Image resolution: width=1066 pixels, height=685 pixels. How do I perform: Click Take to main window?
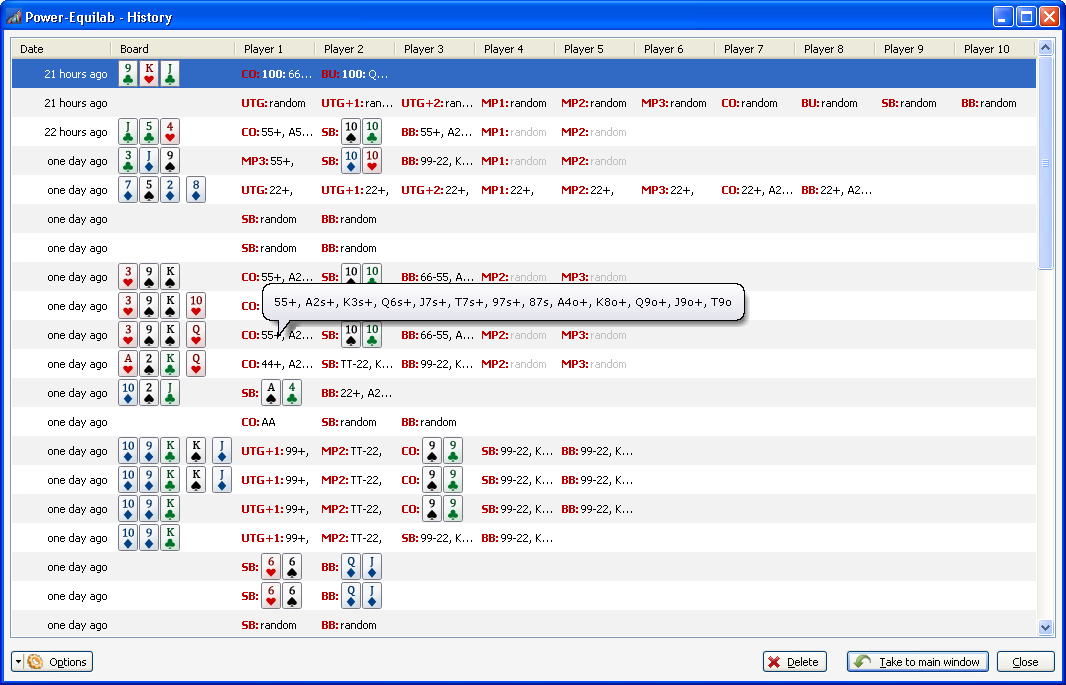coord(917,661)
